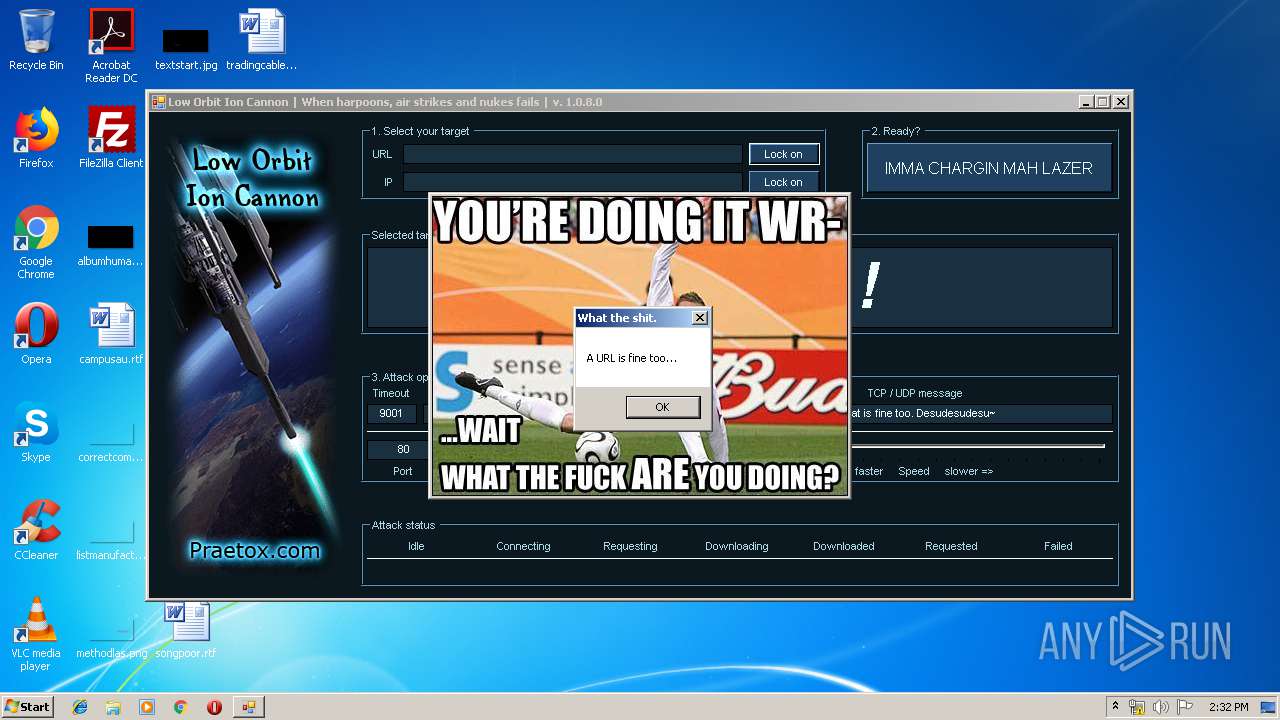Screen dimensions: 1280x720
Task: Click the Downloading status column label
Action: click(x=737, y=546)
